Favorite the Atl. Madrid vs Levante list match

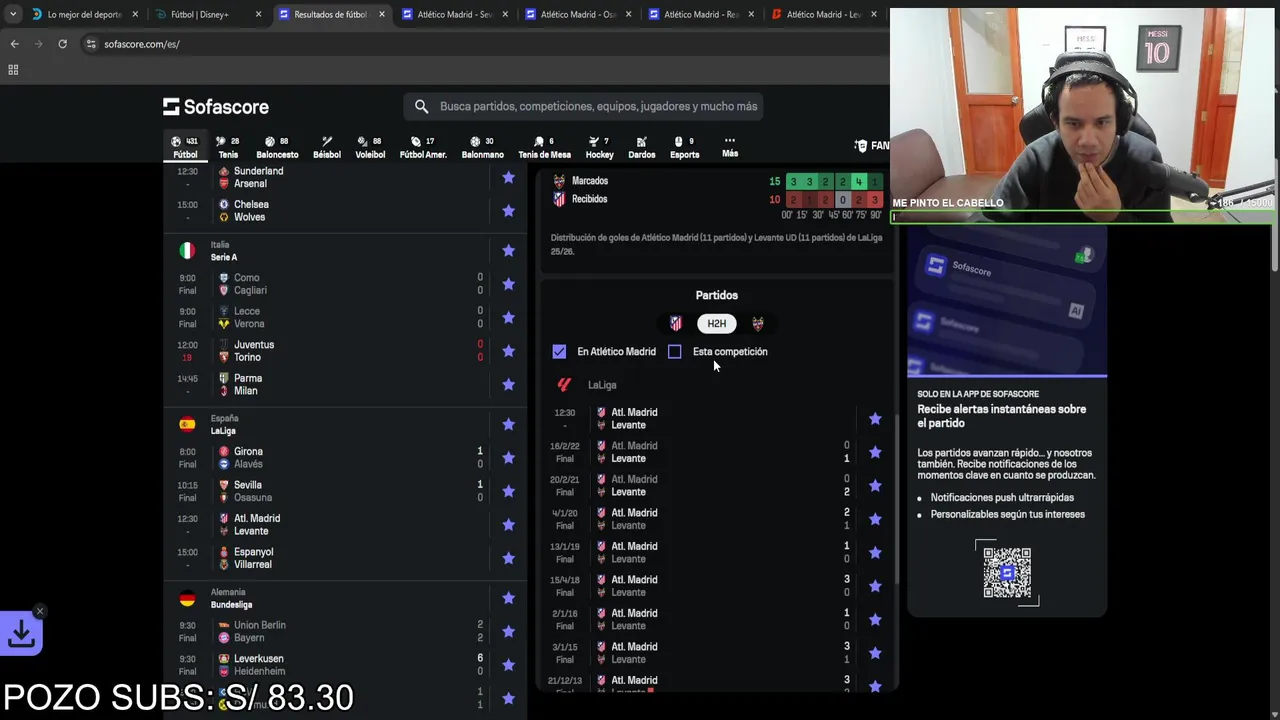508,525
